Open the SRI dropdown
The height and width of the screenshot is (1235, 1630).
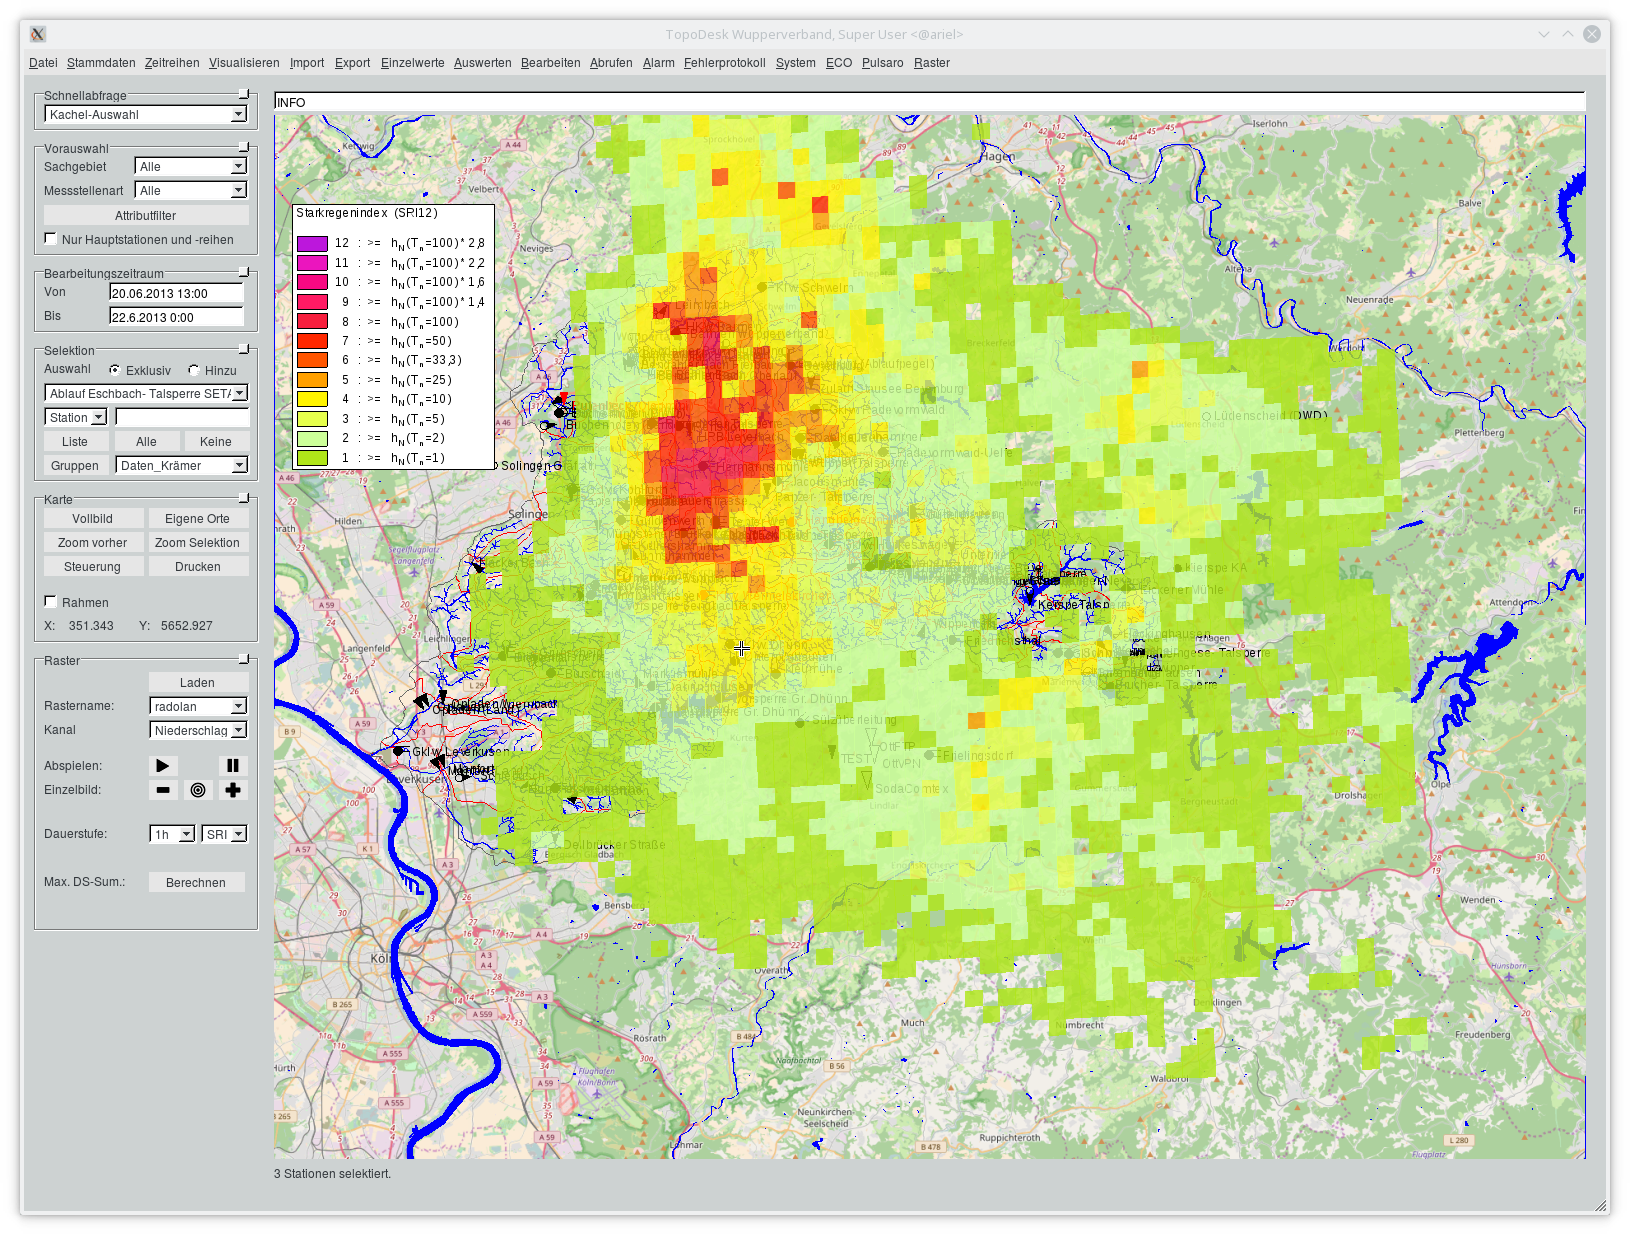224,835
